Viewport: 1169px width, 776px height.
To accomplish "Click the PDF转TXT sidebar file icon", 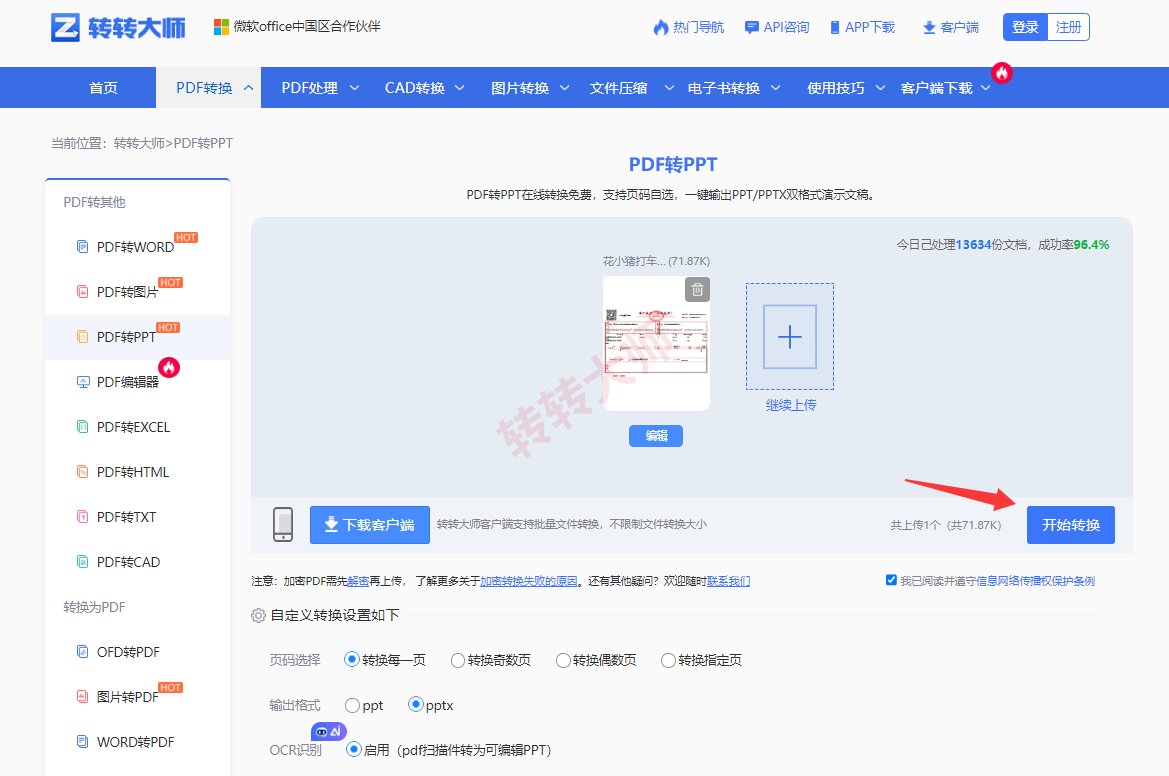I will pos(83,517).
